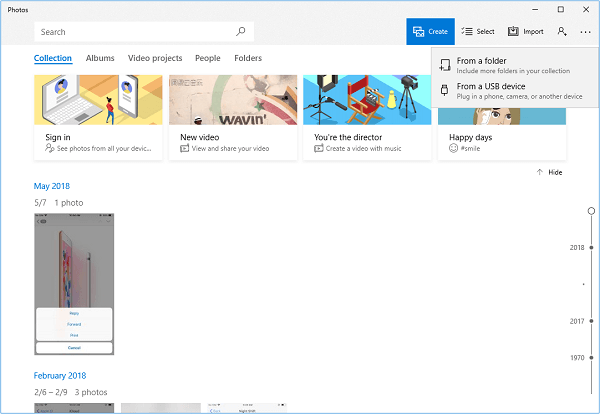This screenshot has height=414, width=600.
Task: Switch to the Albums tab
Action: 100,59
